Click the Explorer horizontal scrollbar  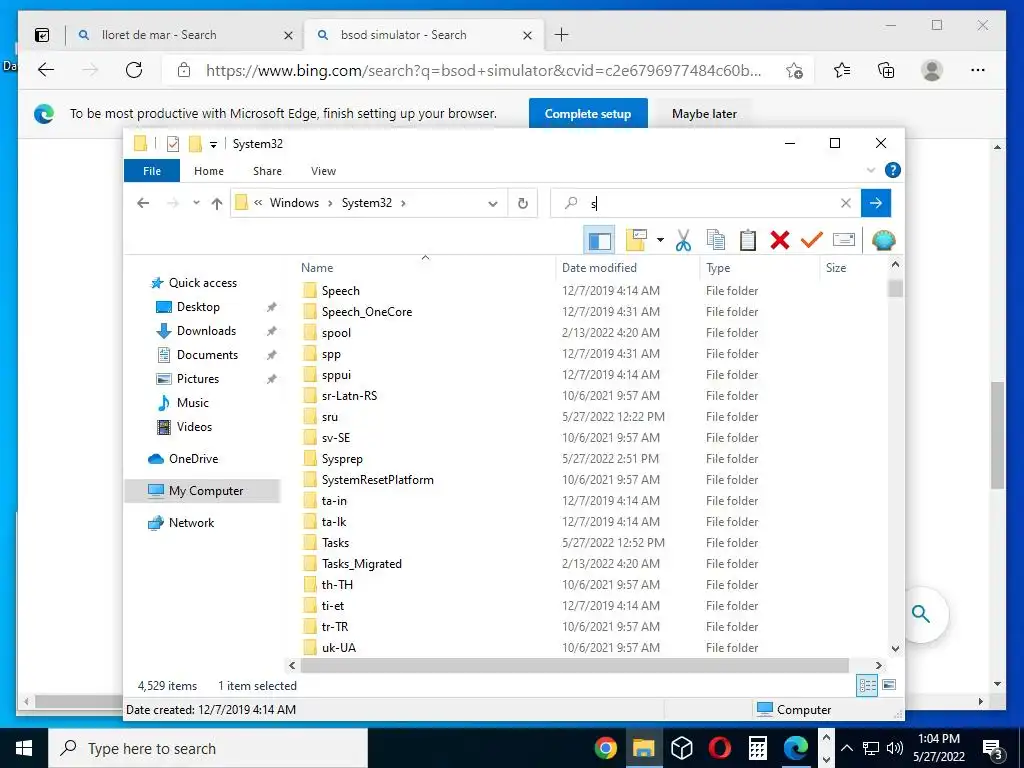click(574, 665)
